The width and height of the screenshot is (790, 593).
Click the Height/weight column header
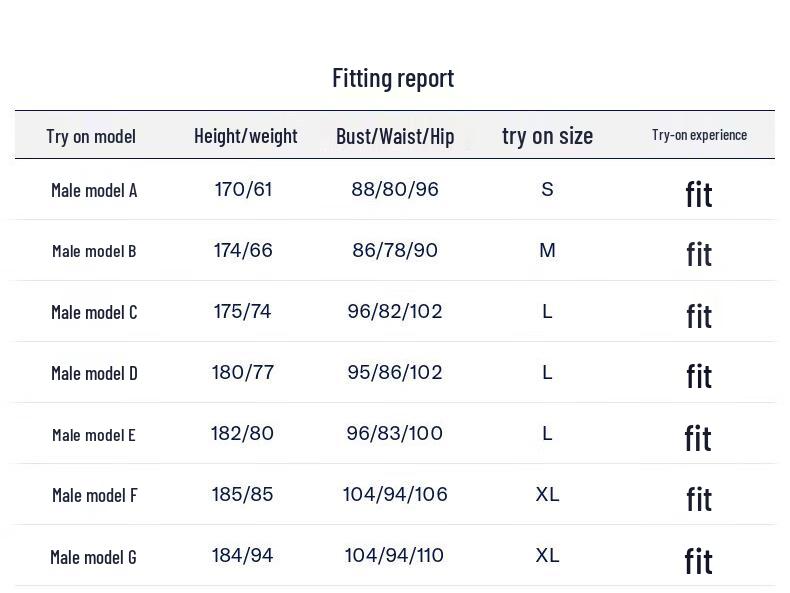coord(246,136)
